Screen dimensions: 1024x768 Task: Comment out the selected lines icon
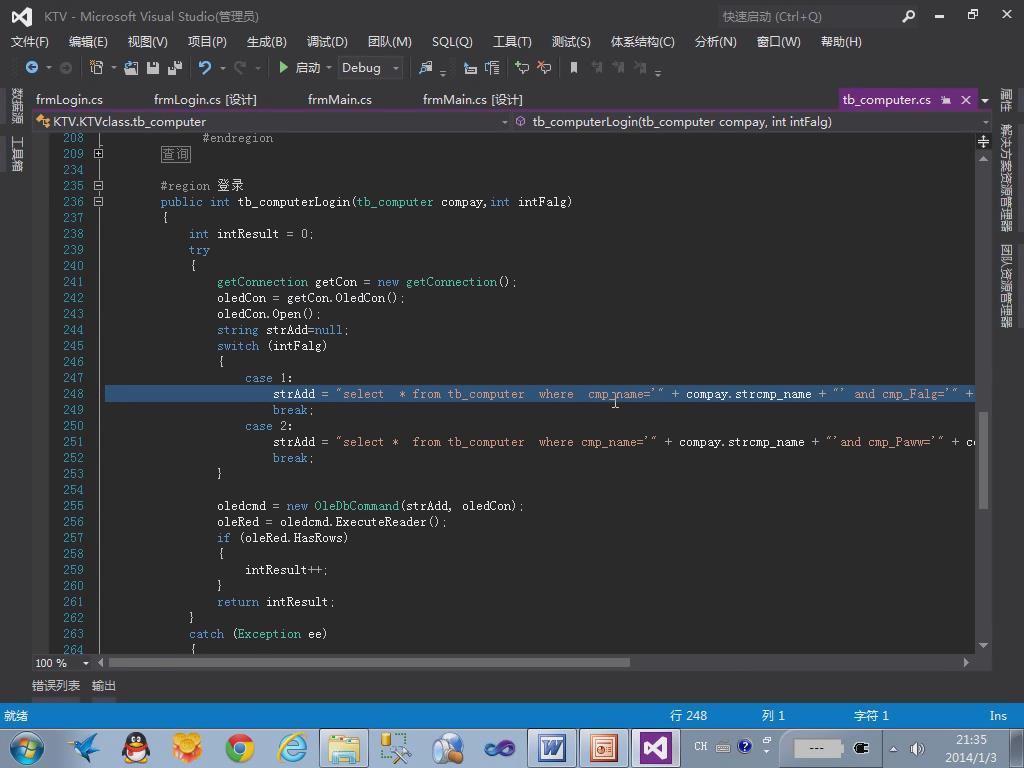tap(522, 67)
